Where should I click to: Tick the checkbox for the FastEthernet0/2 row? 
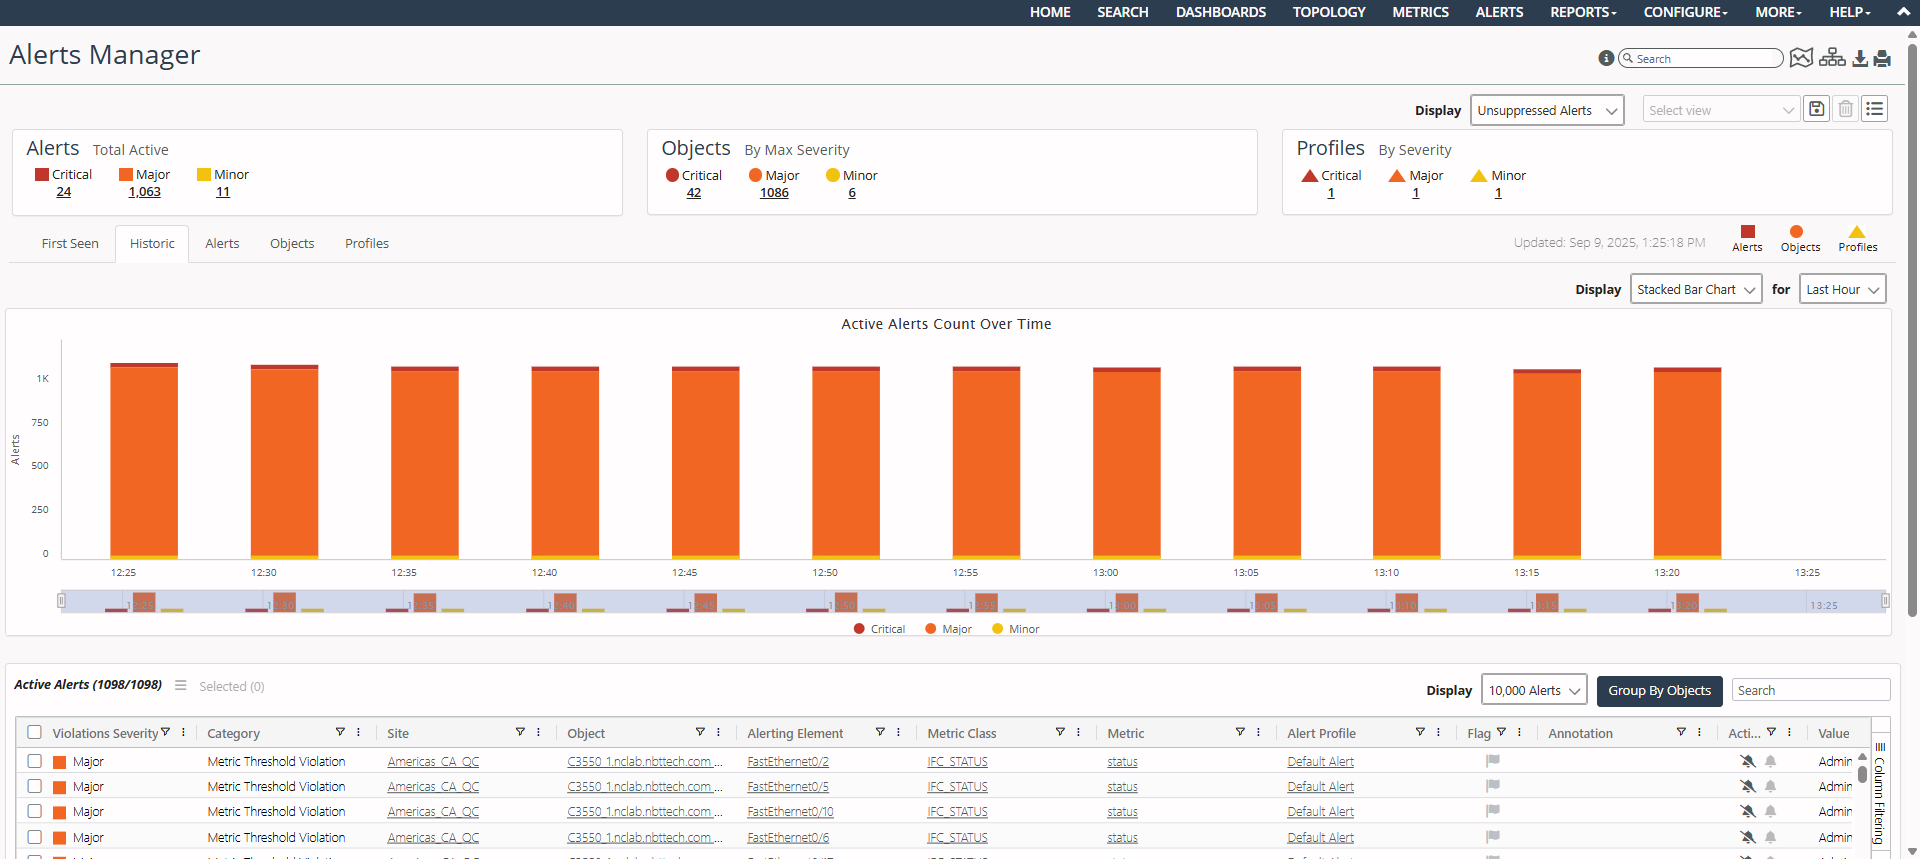click(35, 761)
